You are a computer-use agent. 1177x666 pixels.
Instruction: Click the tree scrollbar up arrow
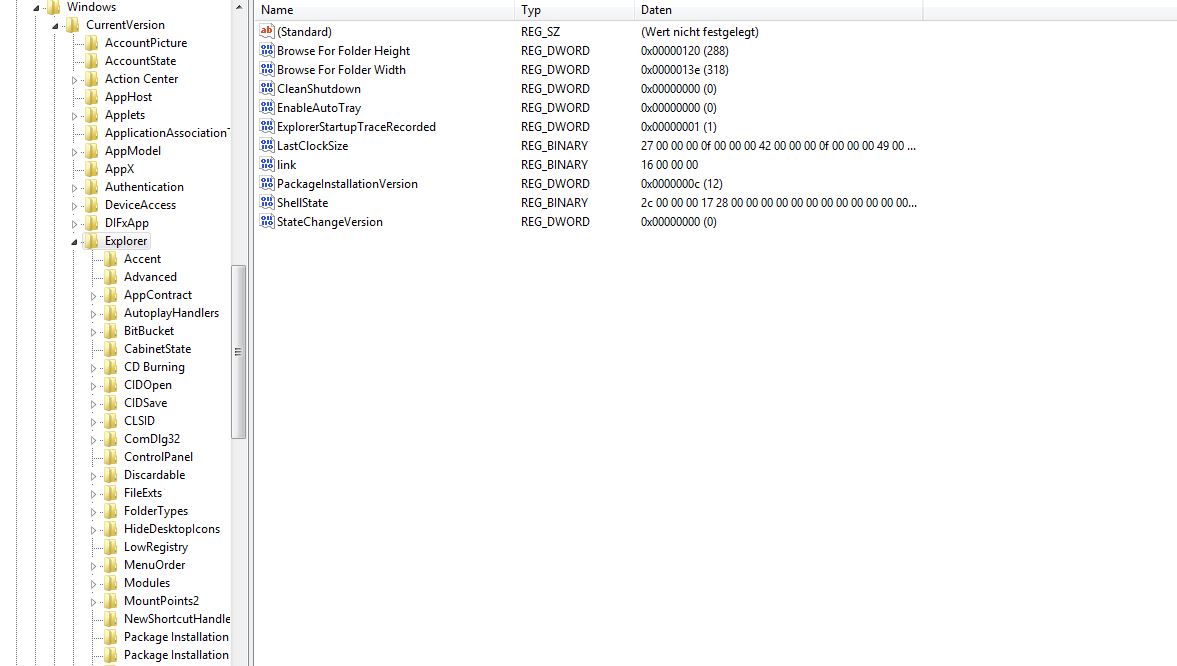[239, 7]
